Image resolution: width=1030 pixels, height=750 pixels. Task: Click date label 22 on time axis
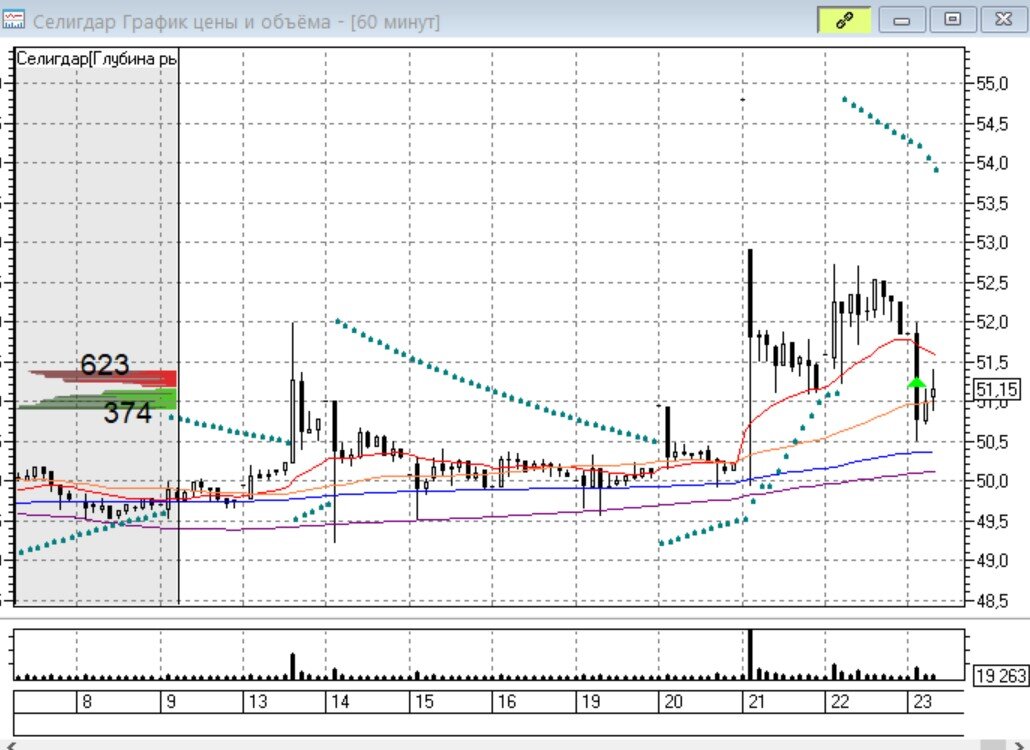click(840, 701)
